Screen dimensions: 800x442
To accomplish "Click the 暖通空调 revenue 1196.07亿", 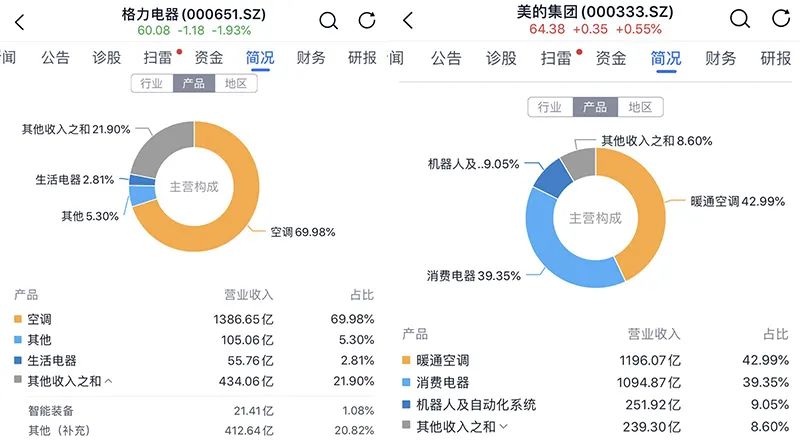I will (649, 360).
